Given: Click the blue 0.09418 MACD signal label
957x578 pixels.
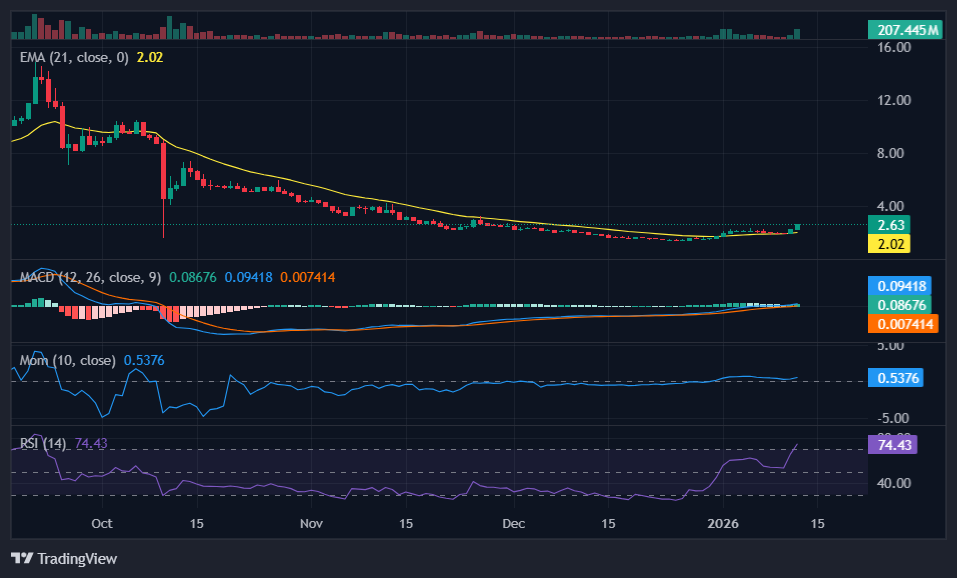Looking at the screenshot, I should 898,284.
